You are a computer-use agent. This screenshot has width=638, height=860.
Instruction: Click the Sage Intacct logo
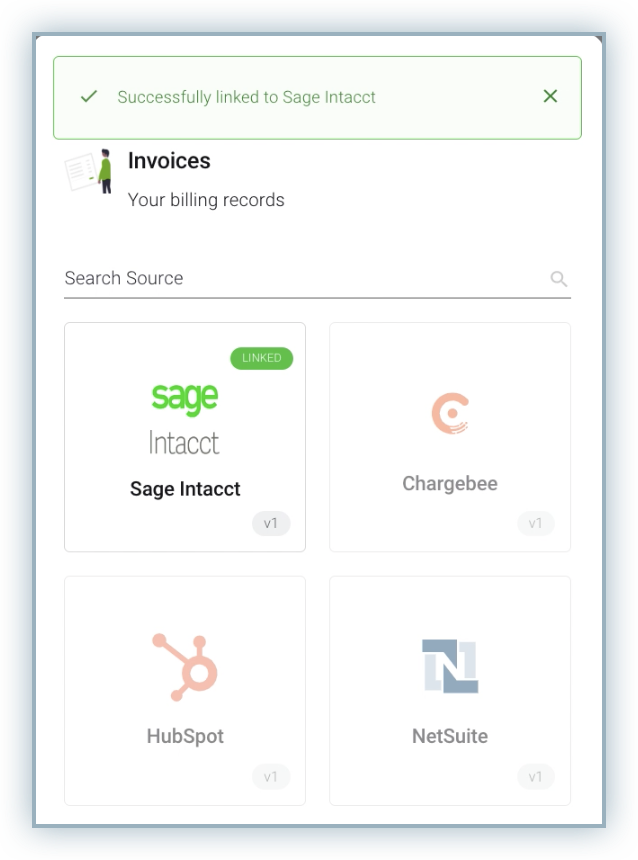(x=185, y=418)
